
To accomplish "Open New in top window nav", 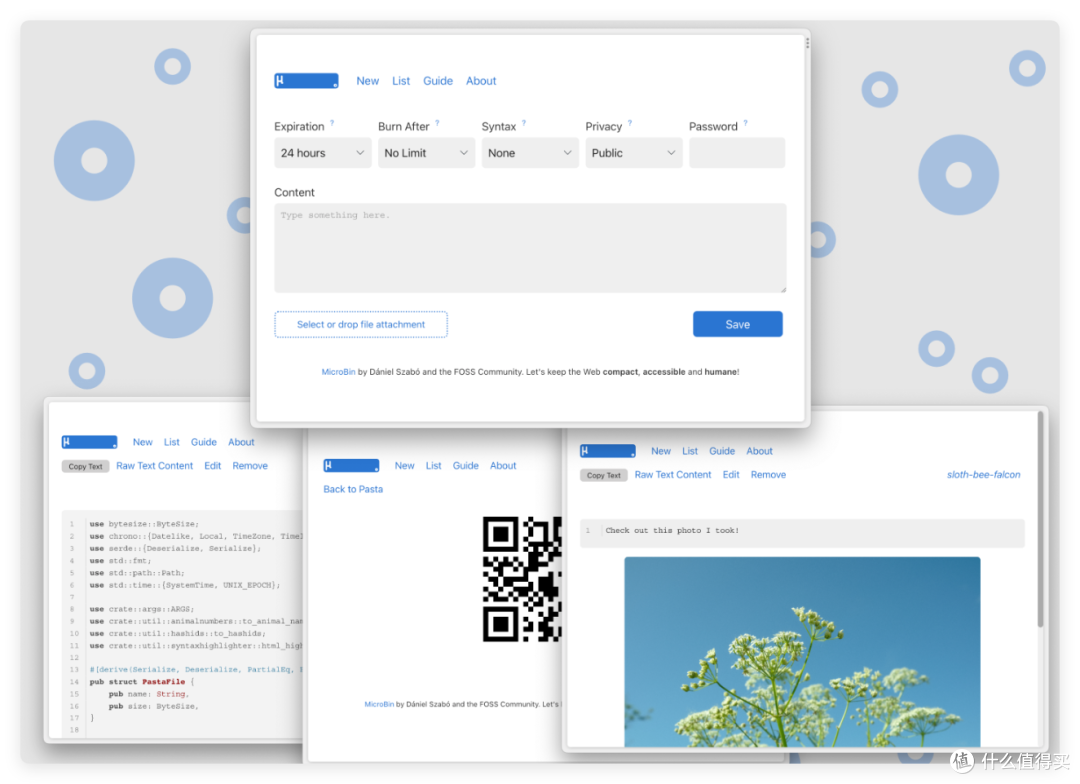I will (x=367, y=81).
